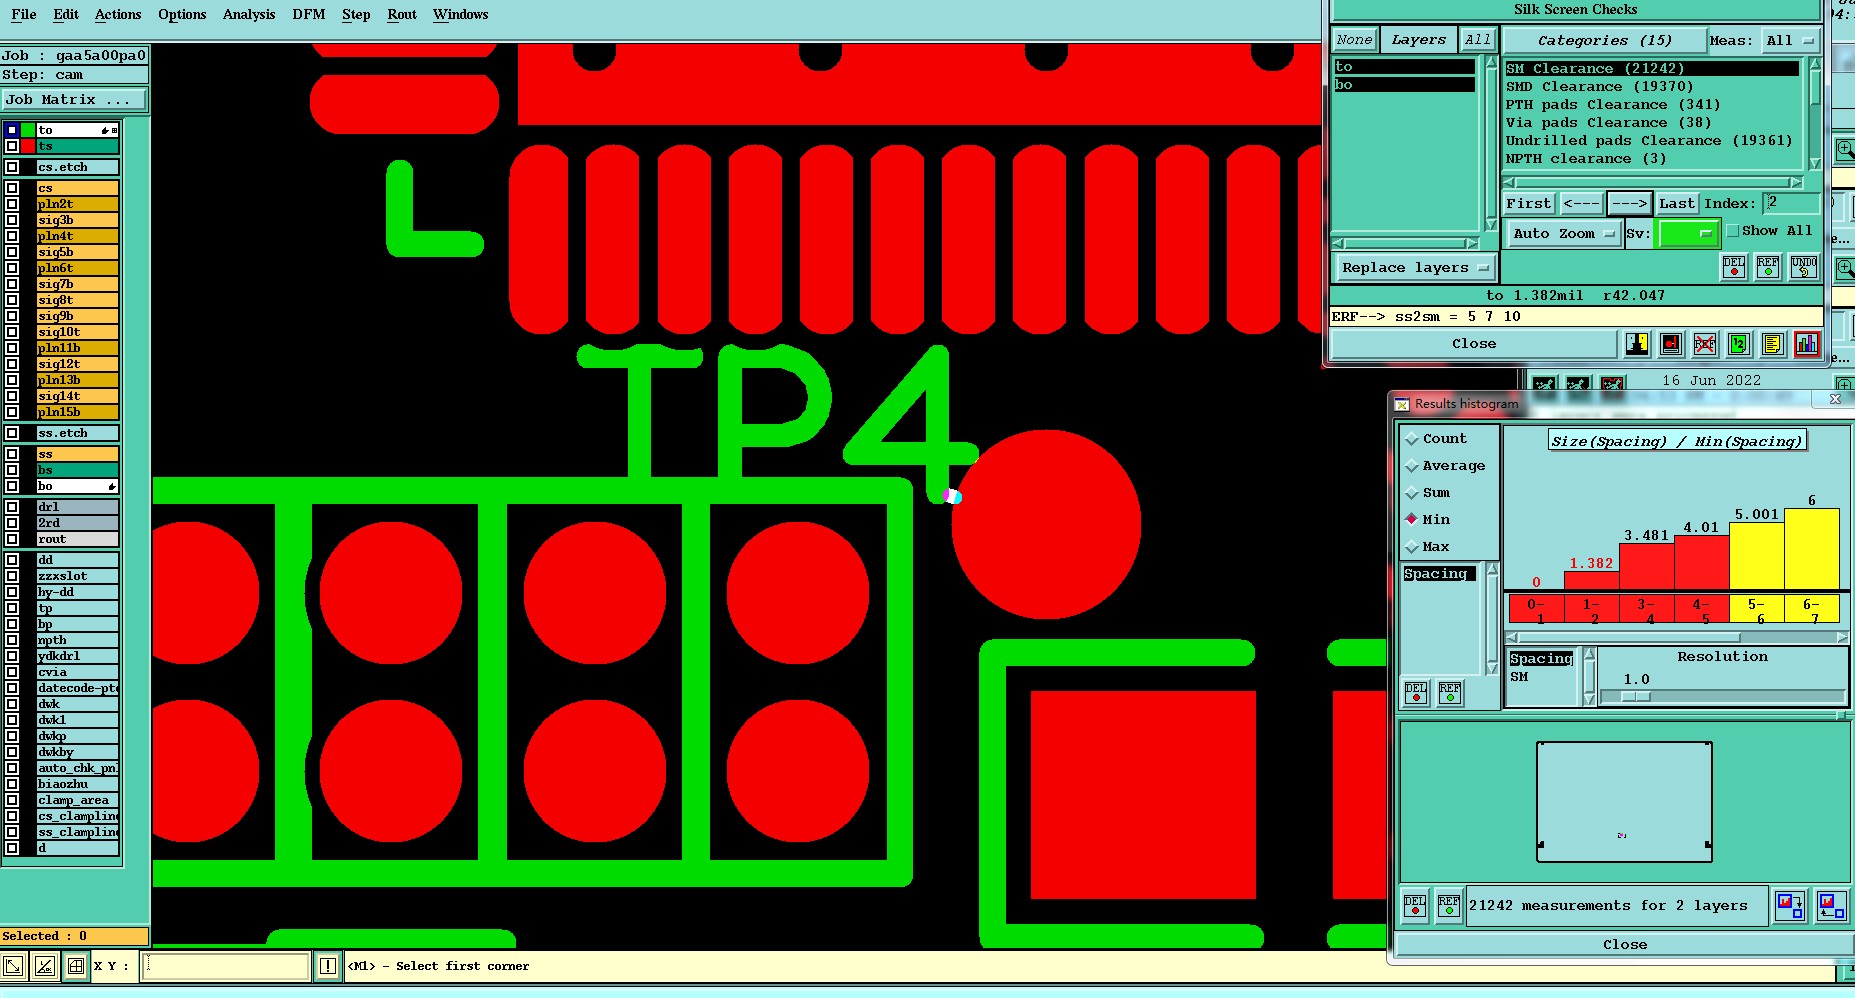Go to previous result with <--- button

point(1581,204)
